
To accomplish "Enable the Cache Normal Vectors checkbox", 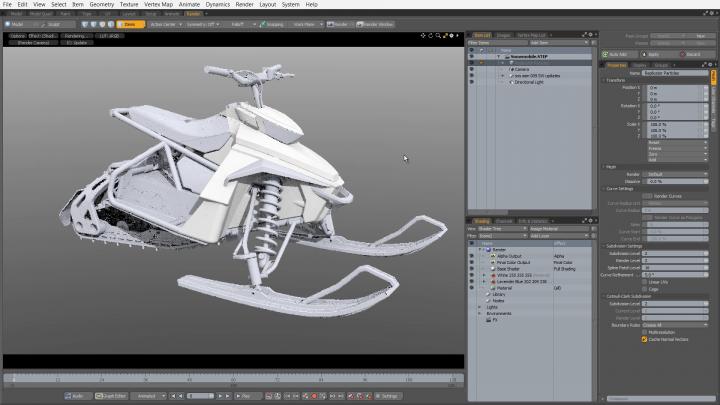I will (644, 339).
